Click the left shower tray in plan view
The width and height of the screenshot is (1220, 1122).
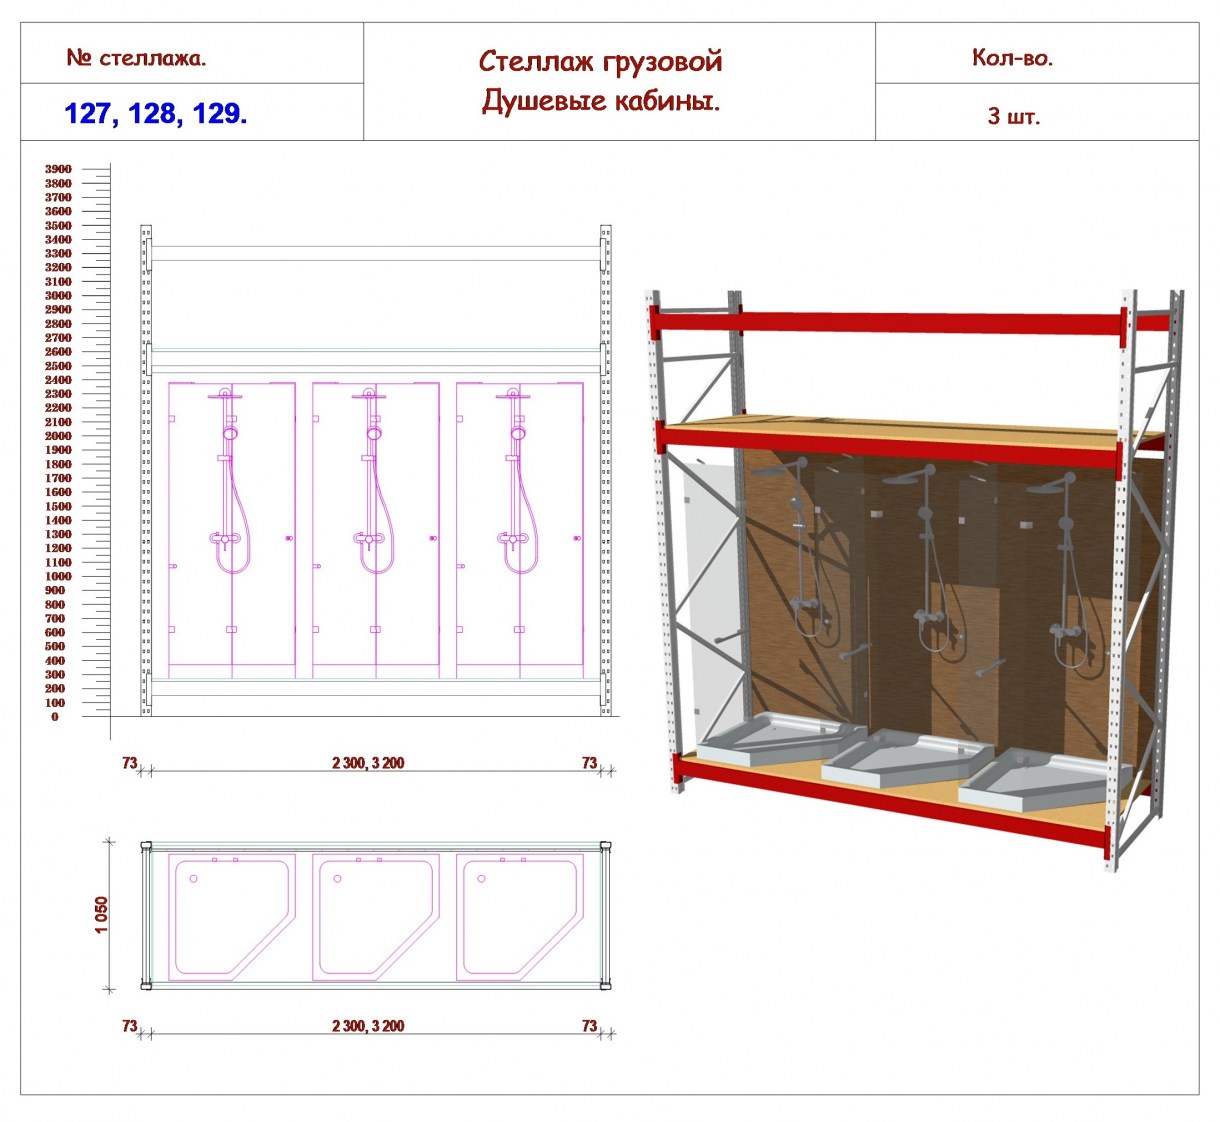(x=232, y=917)
